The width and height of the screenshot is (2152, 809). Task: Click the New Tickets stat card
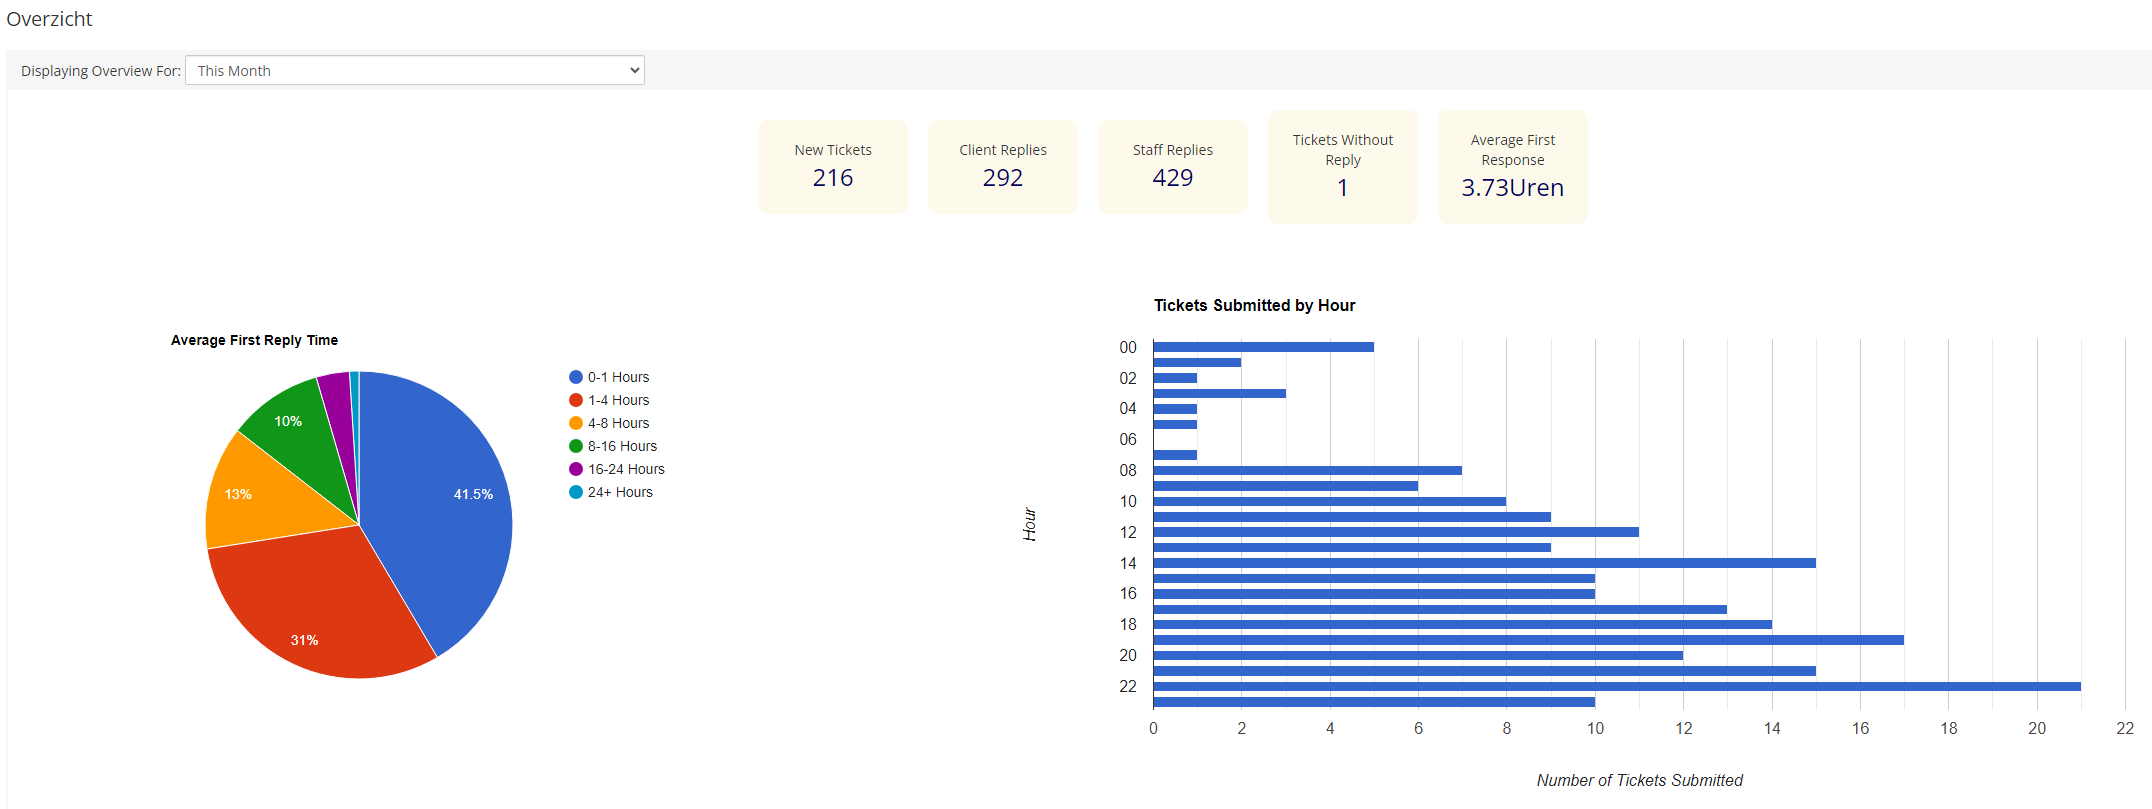point(832,166)
